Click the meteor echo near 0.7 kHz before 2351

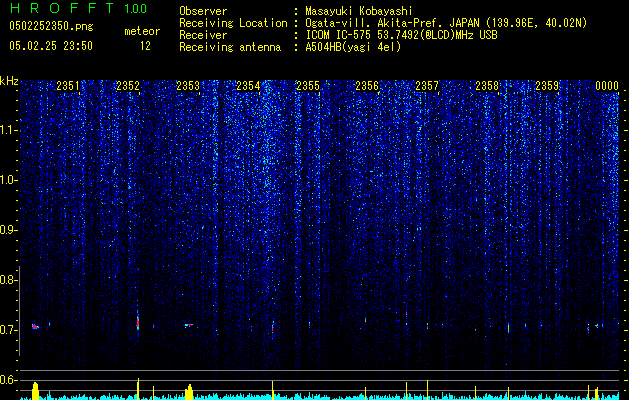(x=35, y=327)
